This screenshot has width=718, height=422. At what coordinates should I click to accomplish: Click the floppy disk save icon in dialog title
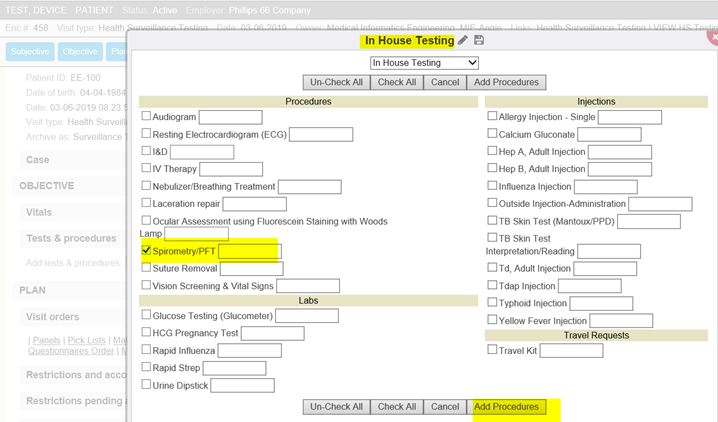coord(479,41)
